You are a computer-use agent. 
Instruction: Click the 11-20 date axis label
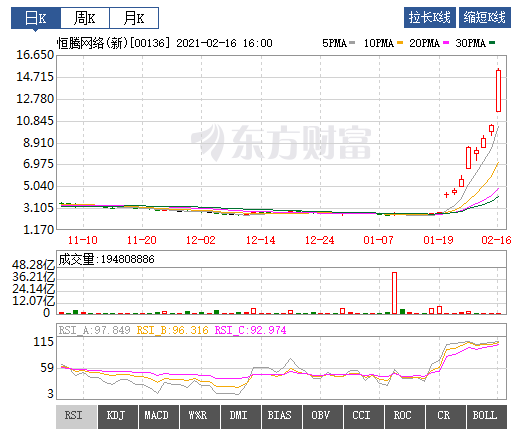[142, 240]
